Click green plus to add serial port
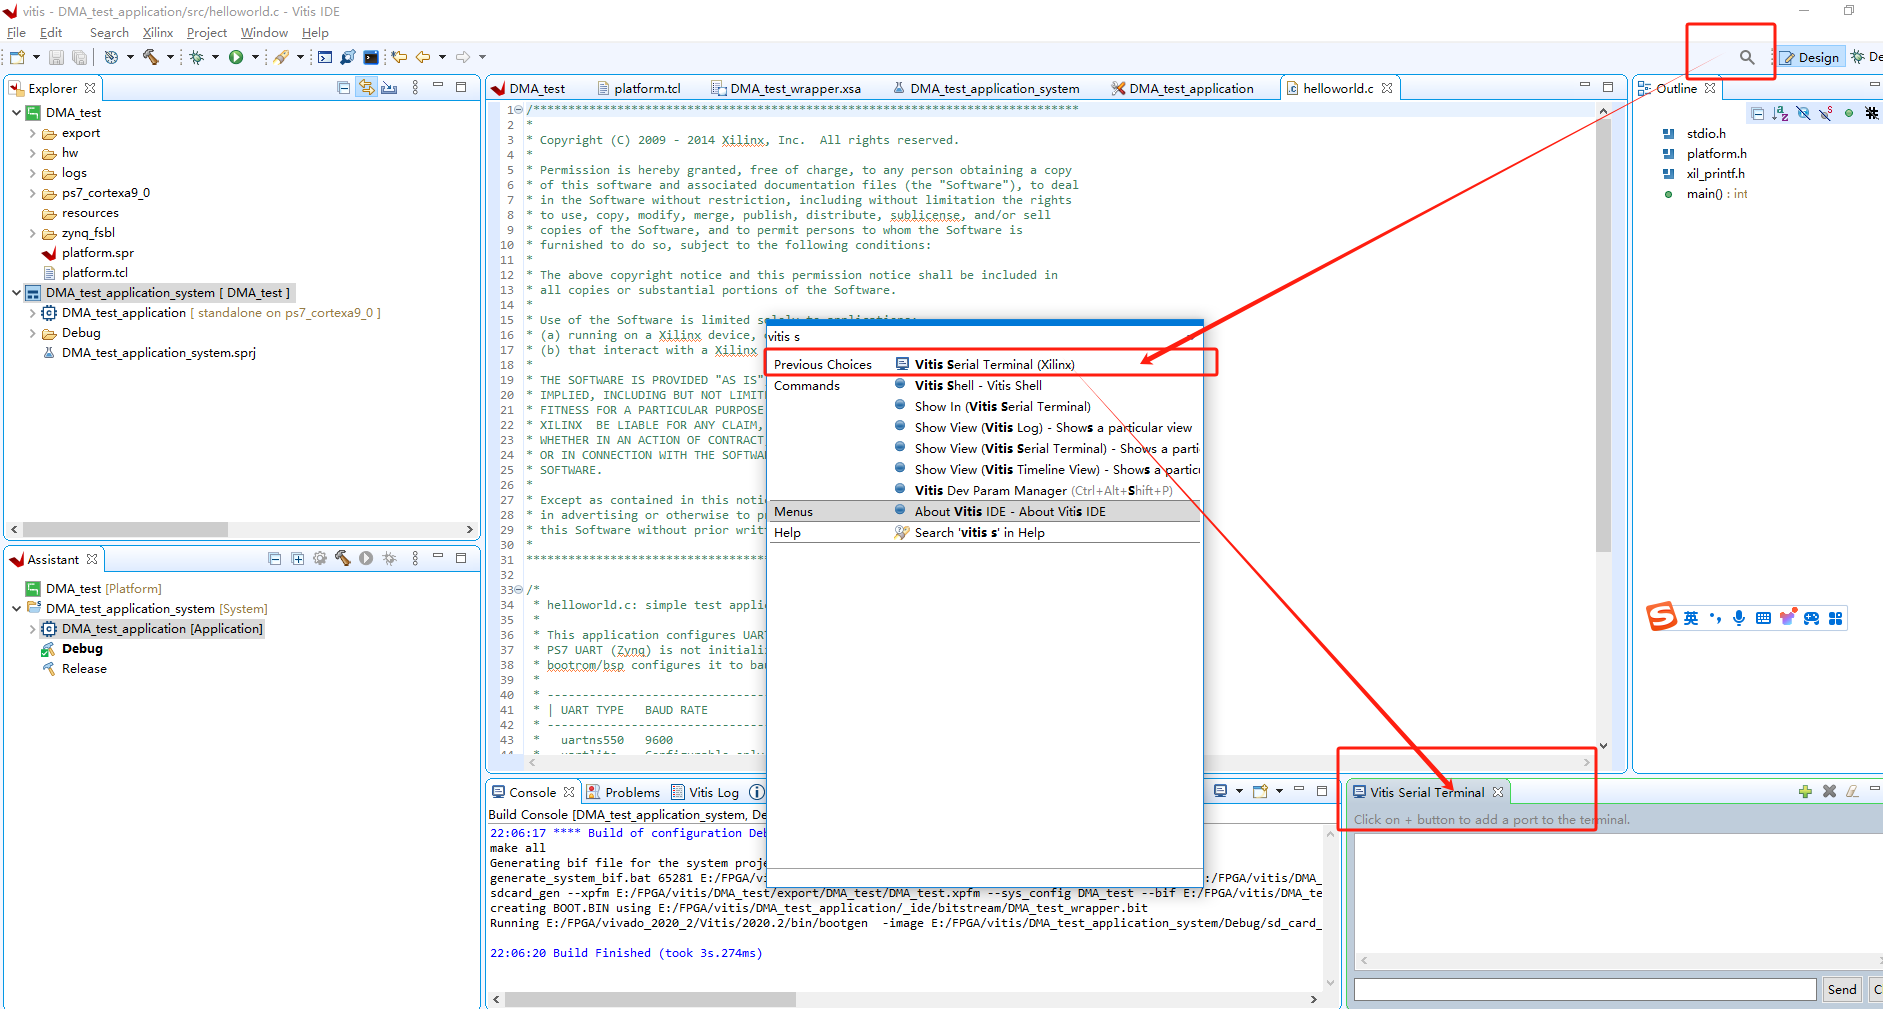Screen dimensions: 1883x1009 click(x=1805, y=791)
